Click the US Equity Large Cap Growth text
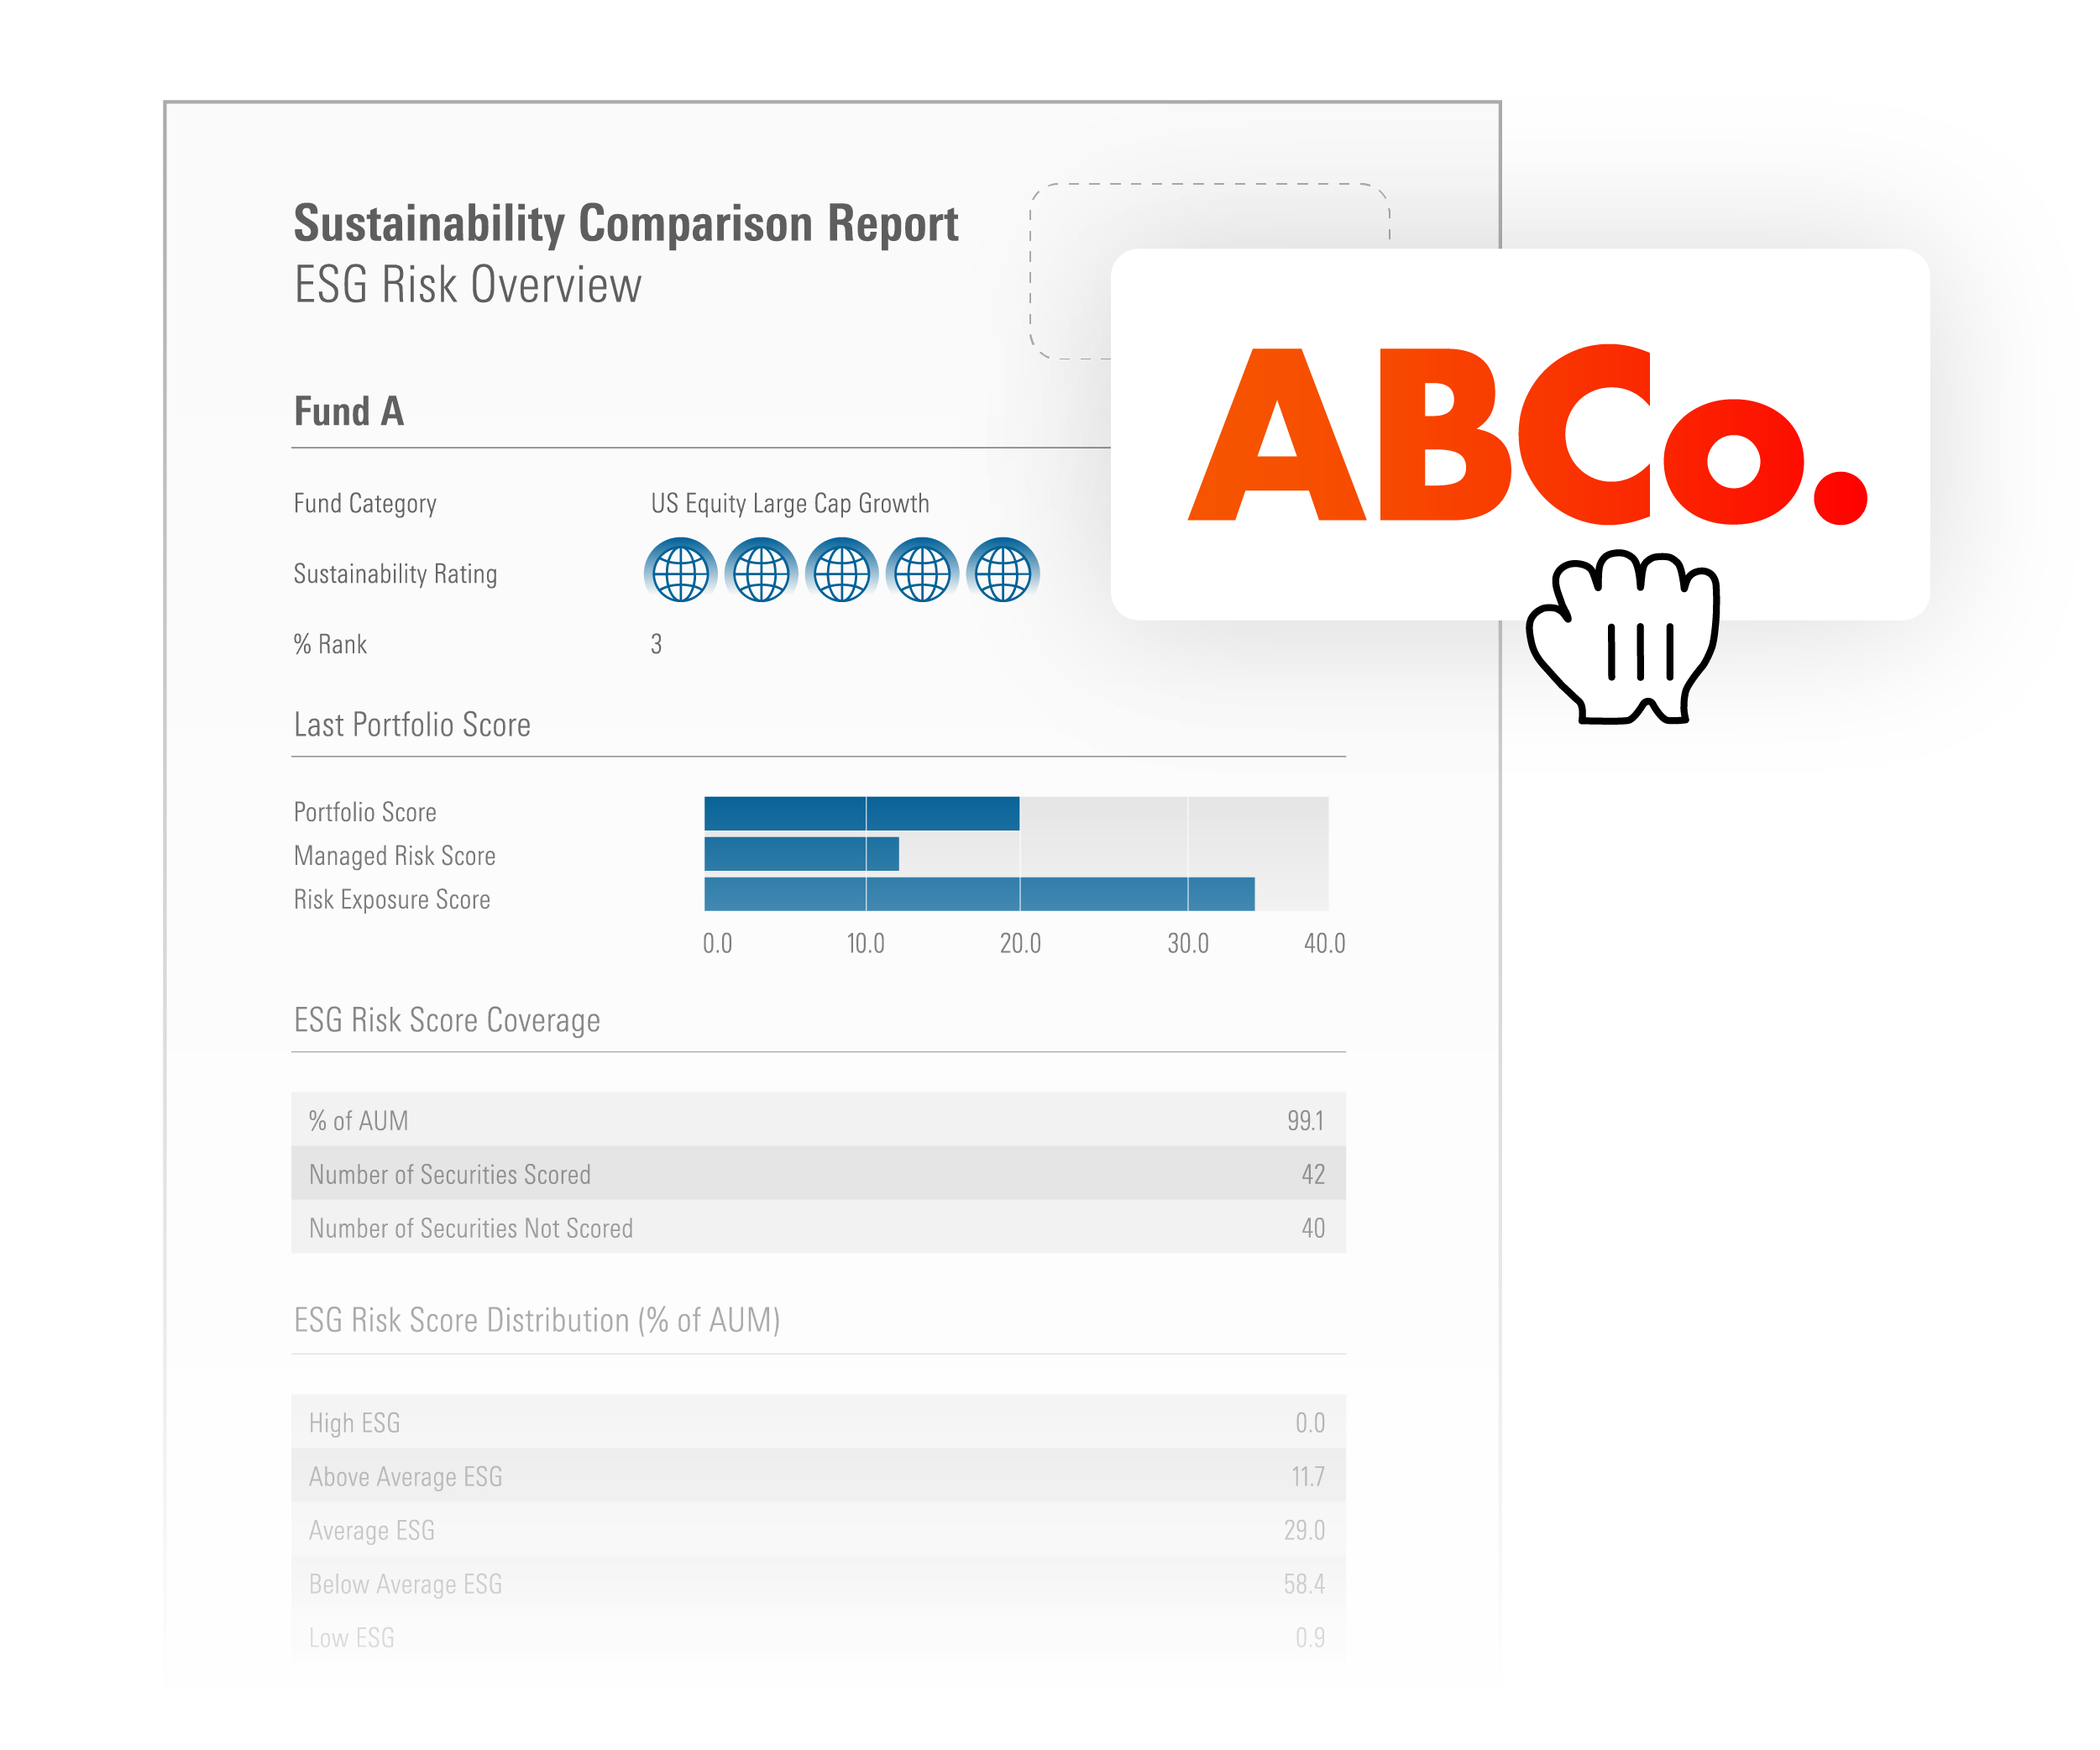This screenshot has width=2100, height=1750. point(790,503)
